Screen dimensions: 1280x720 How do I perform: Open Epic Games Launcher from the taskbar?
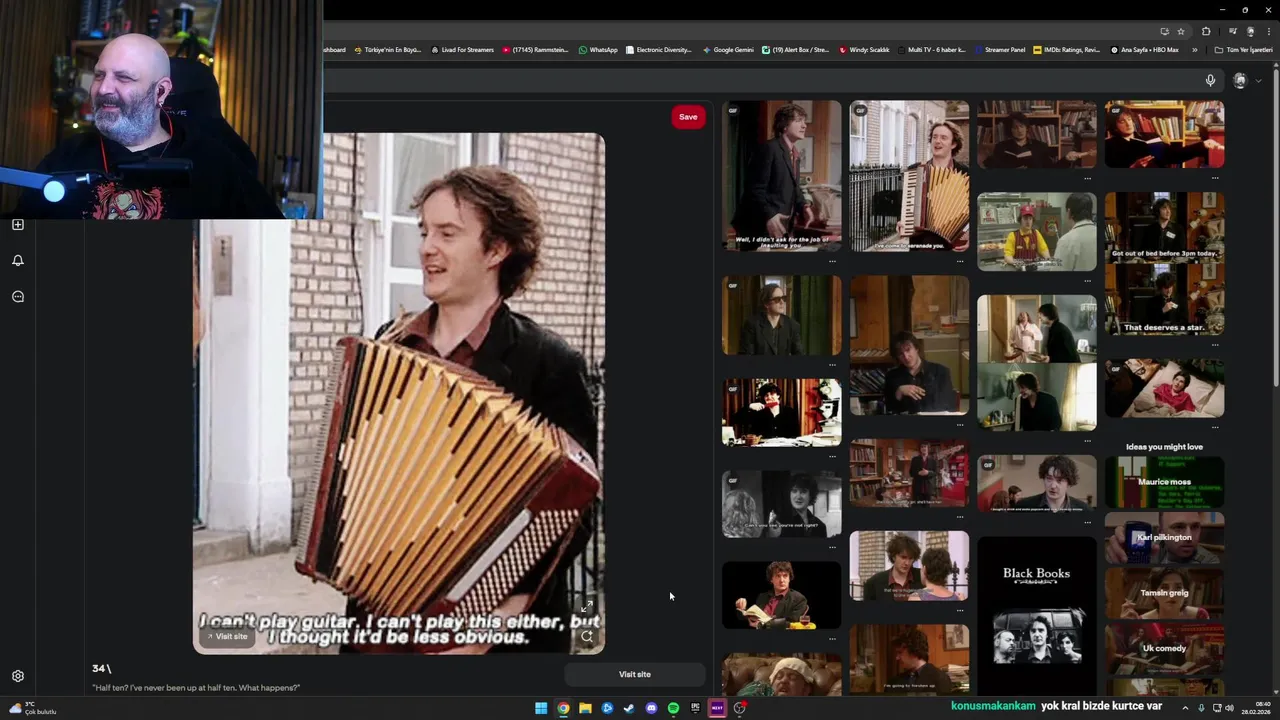pyautogui.click(x=695, y=708)
